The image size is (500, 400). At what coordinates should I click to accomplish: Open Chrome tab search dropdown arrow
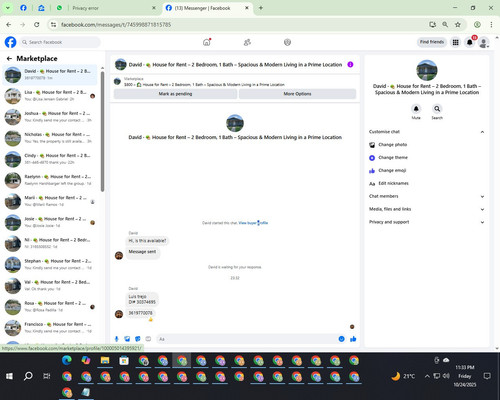pyautogui.click(x=7, y=8)
